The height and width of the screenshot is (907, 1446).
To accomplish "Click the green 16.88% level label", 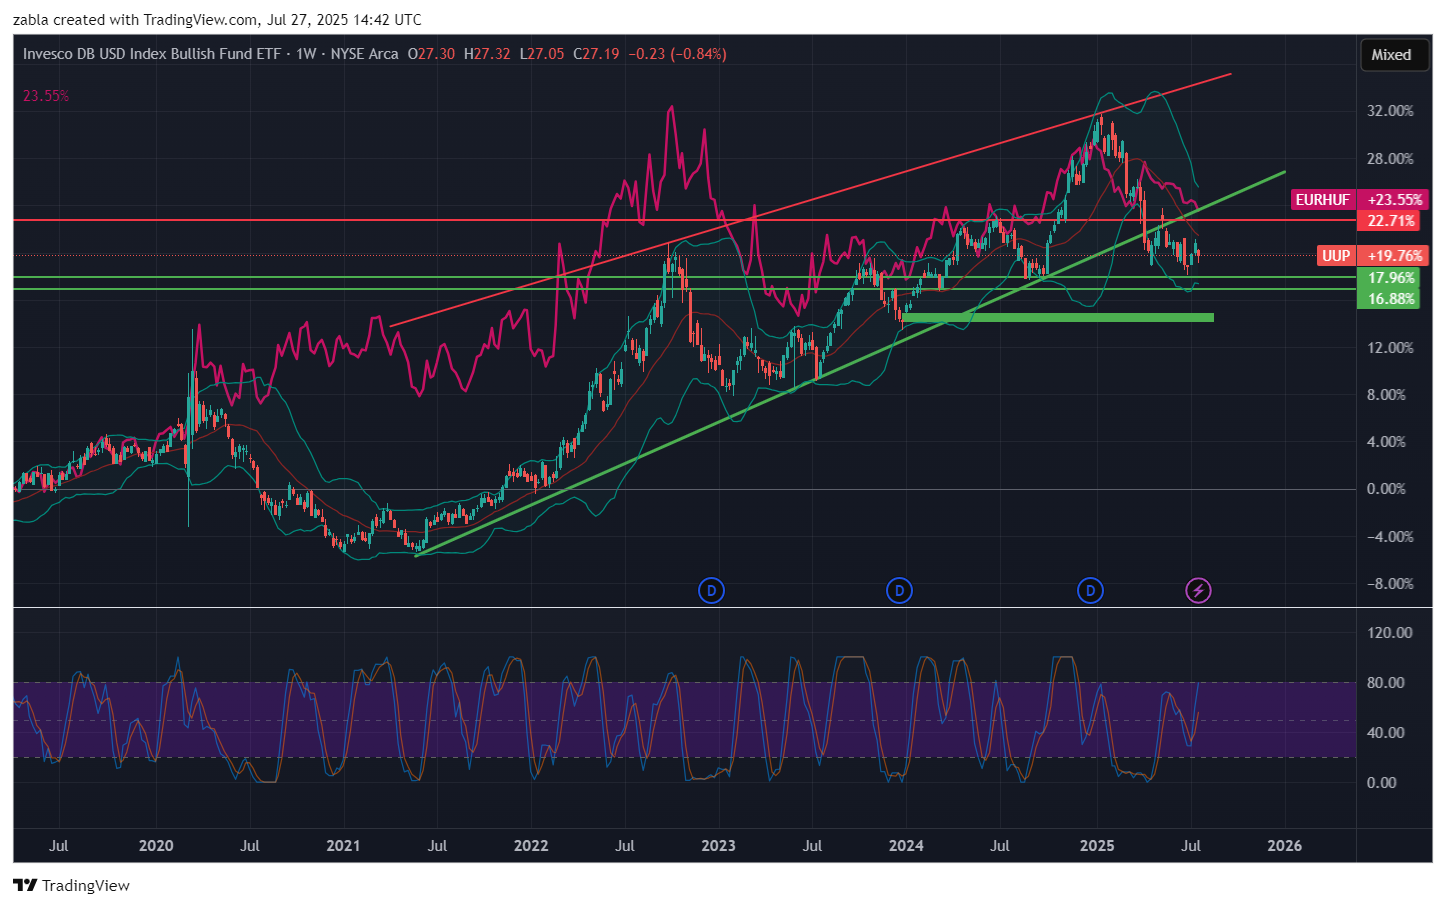I will 1390,299.
